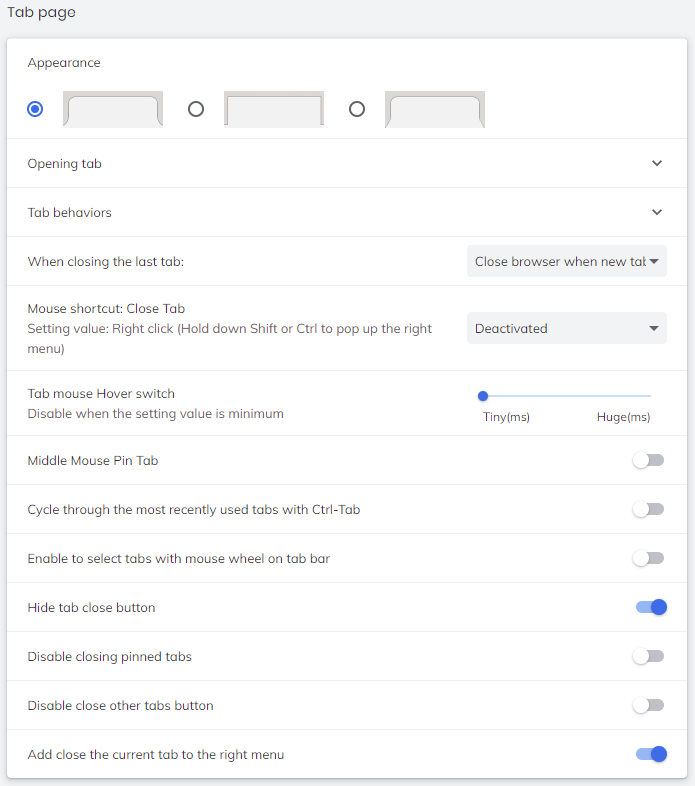Open the Deactivated mouse shortcut dropdown
Viewport: 695px width, 786px height.
pyautogui.click(x=566, y=328)
